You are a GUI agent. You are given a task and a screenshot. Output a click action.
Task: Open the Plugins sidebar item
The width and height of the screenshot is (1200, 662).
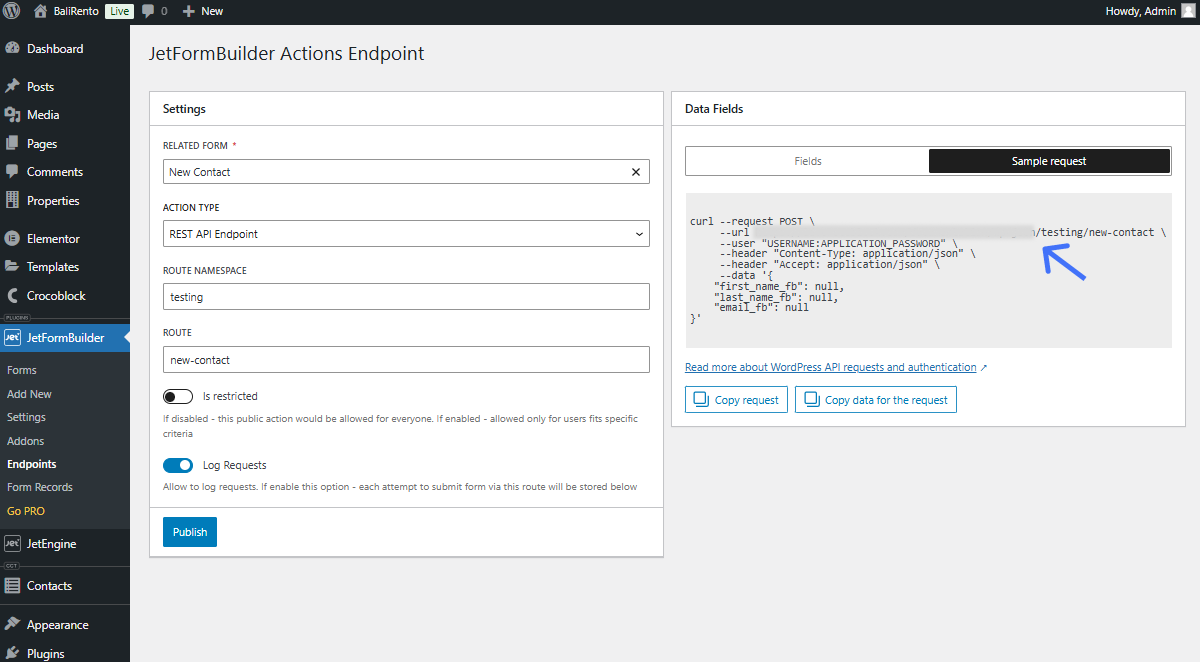44,652
